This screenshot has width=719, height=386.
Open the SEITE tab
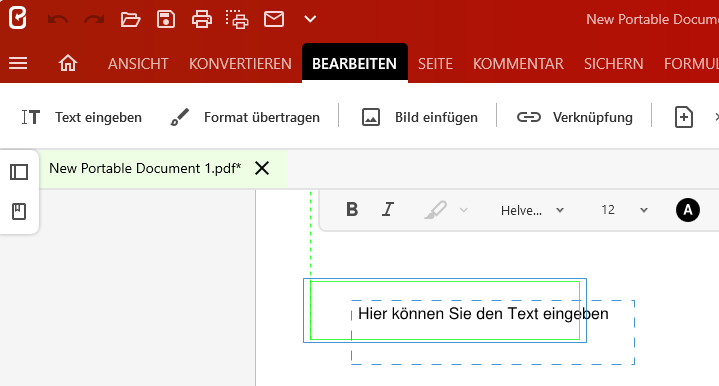point(435,64)
